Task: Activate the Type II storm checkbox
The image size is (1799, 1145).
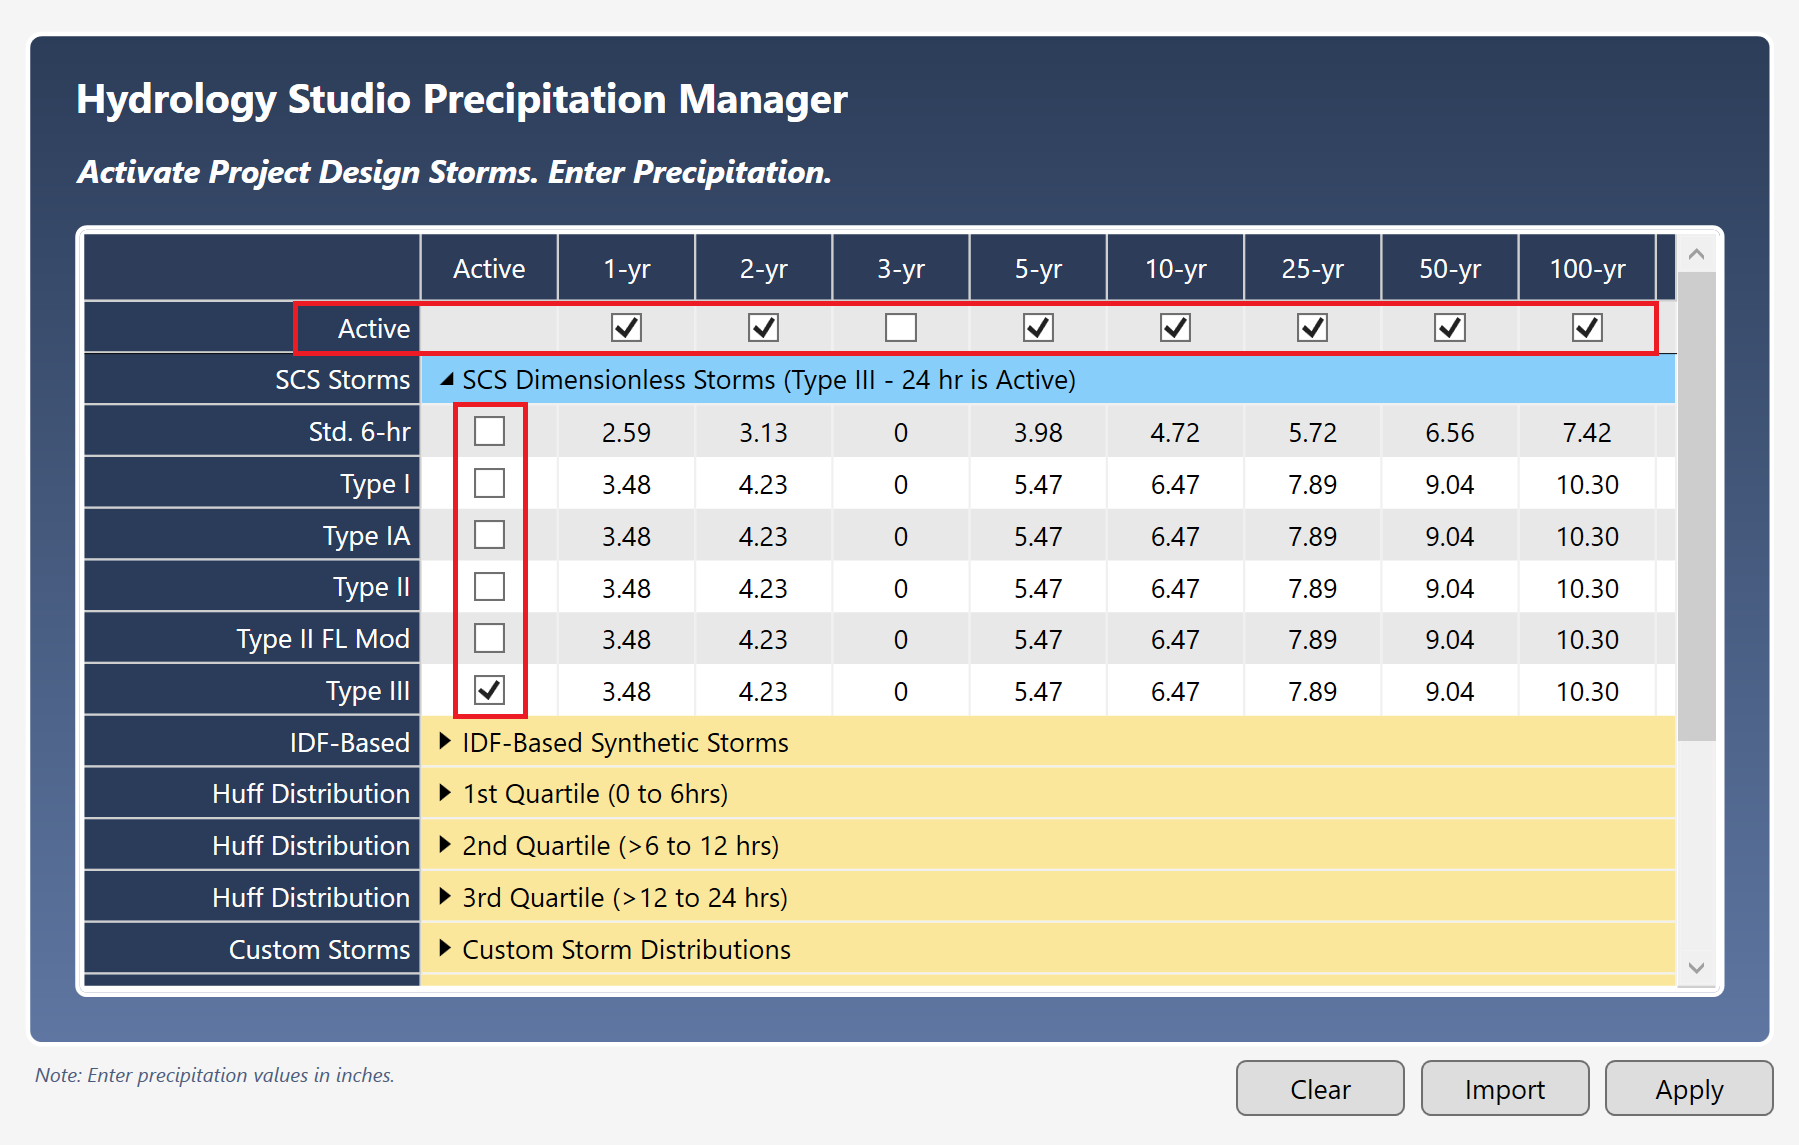Action: (x=489, y=586)
